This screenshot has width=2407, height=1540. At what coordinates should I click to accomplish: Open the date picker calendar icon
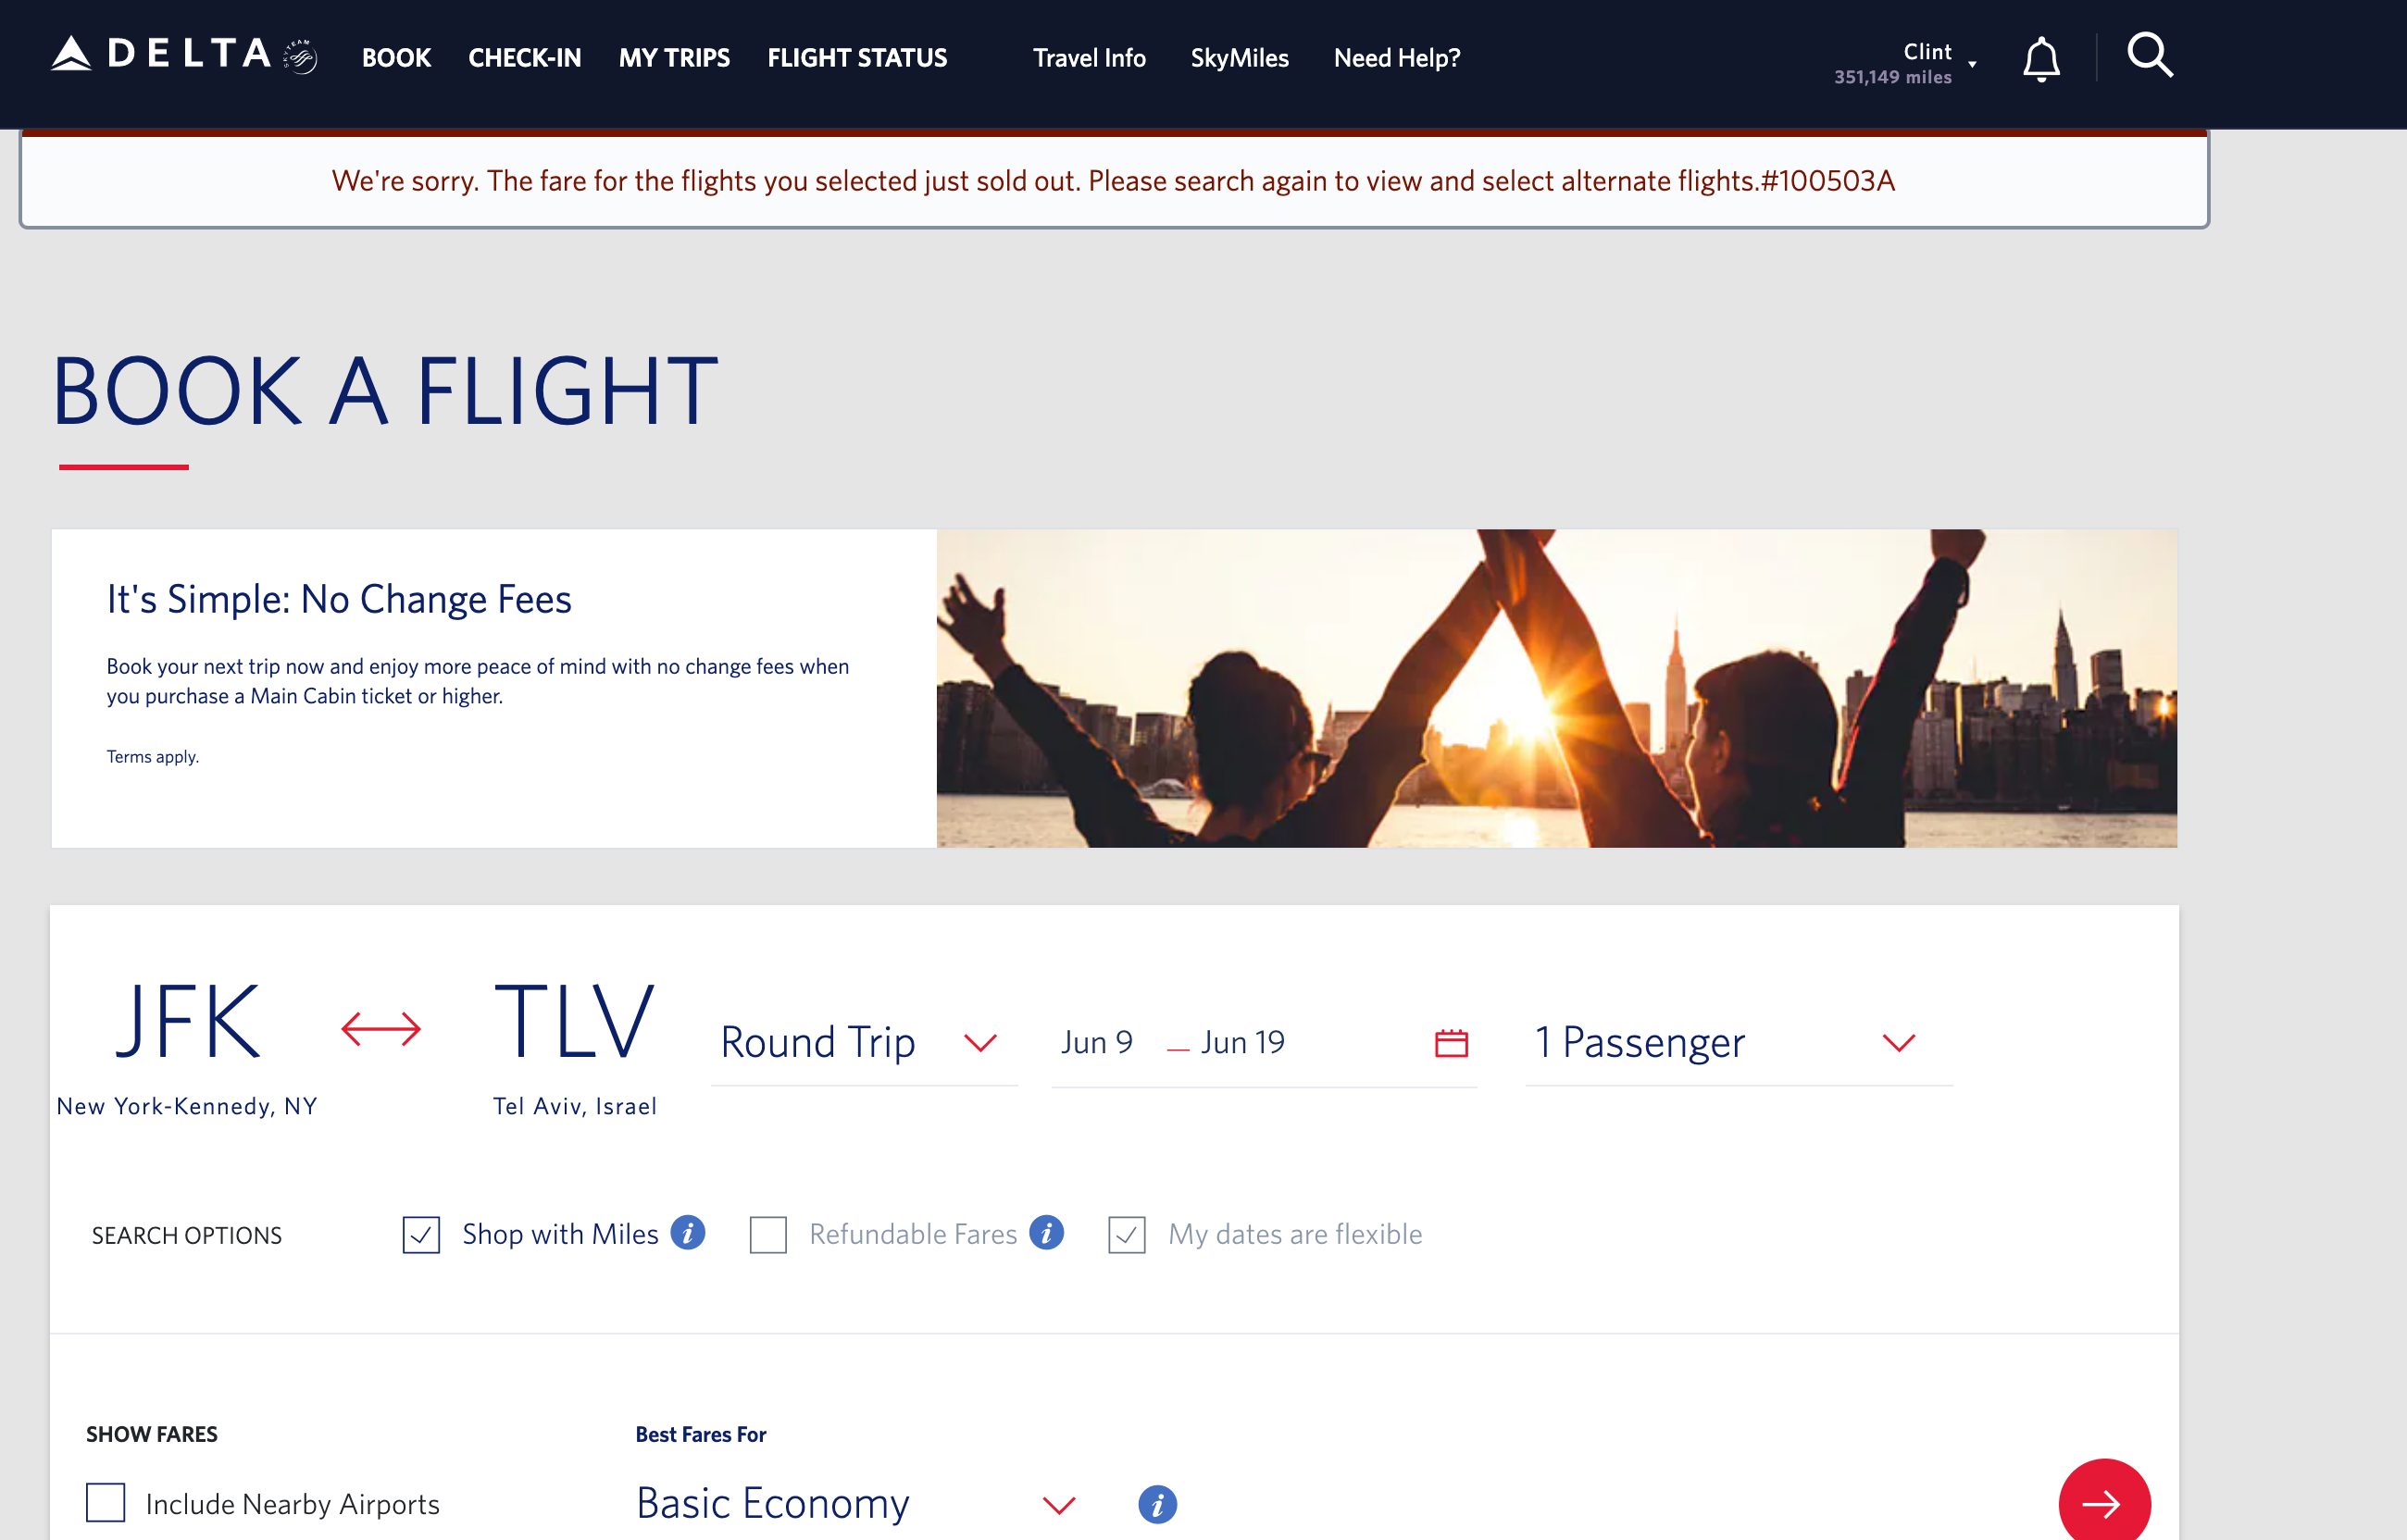point(1451,1043)
